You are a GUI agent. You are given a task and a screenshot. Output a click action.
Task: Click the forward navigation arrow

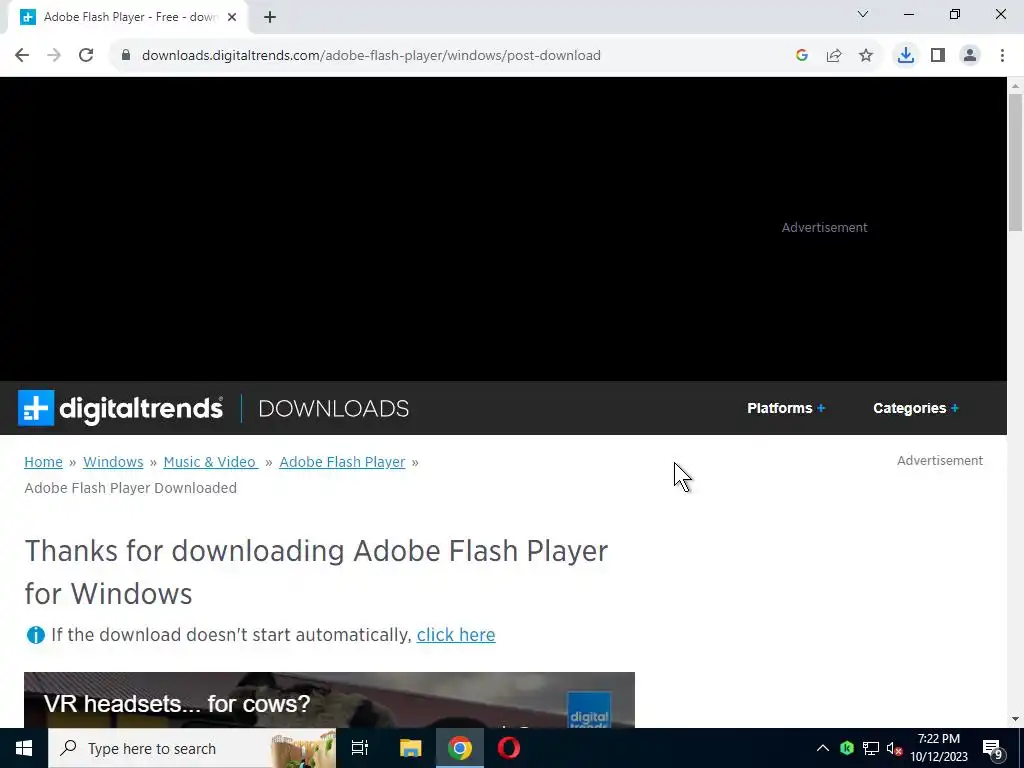pos(54,56)
